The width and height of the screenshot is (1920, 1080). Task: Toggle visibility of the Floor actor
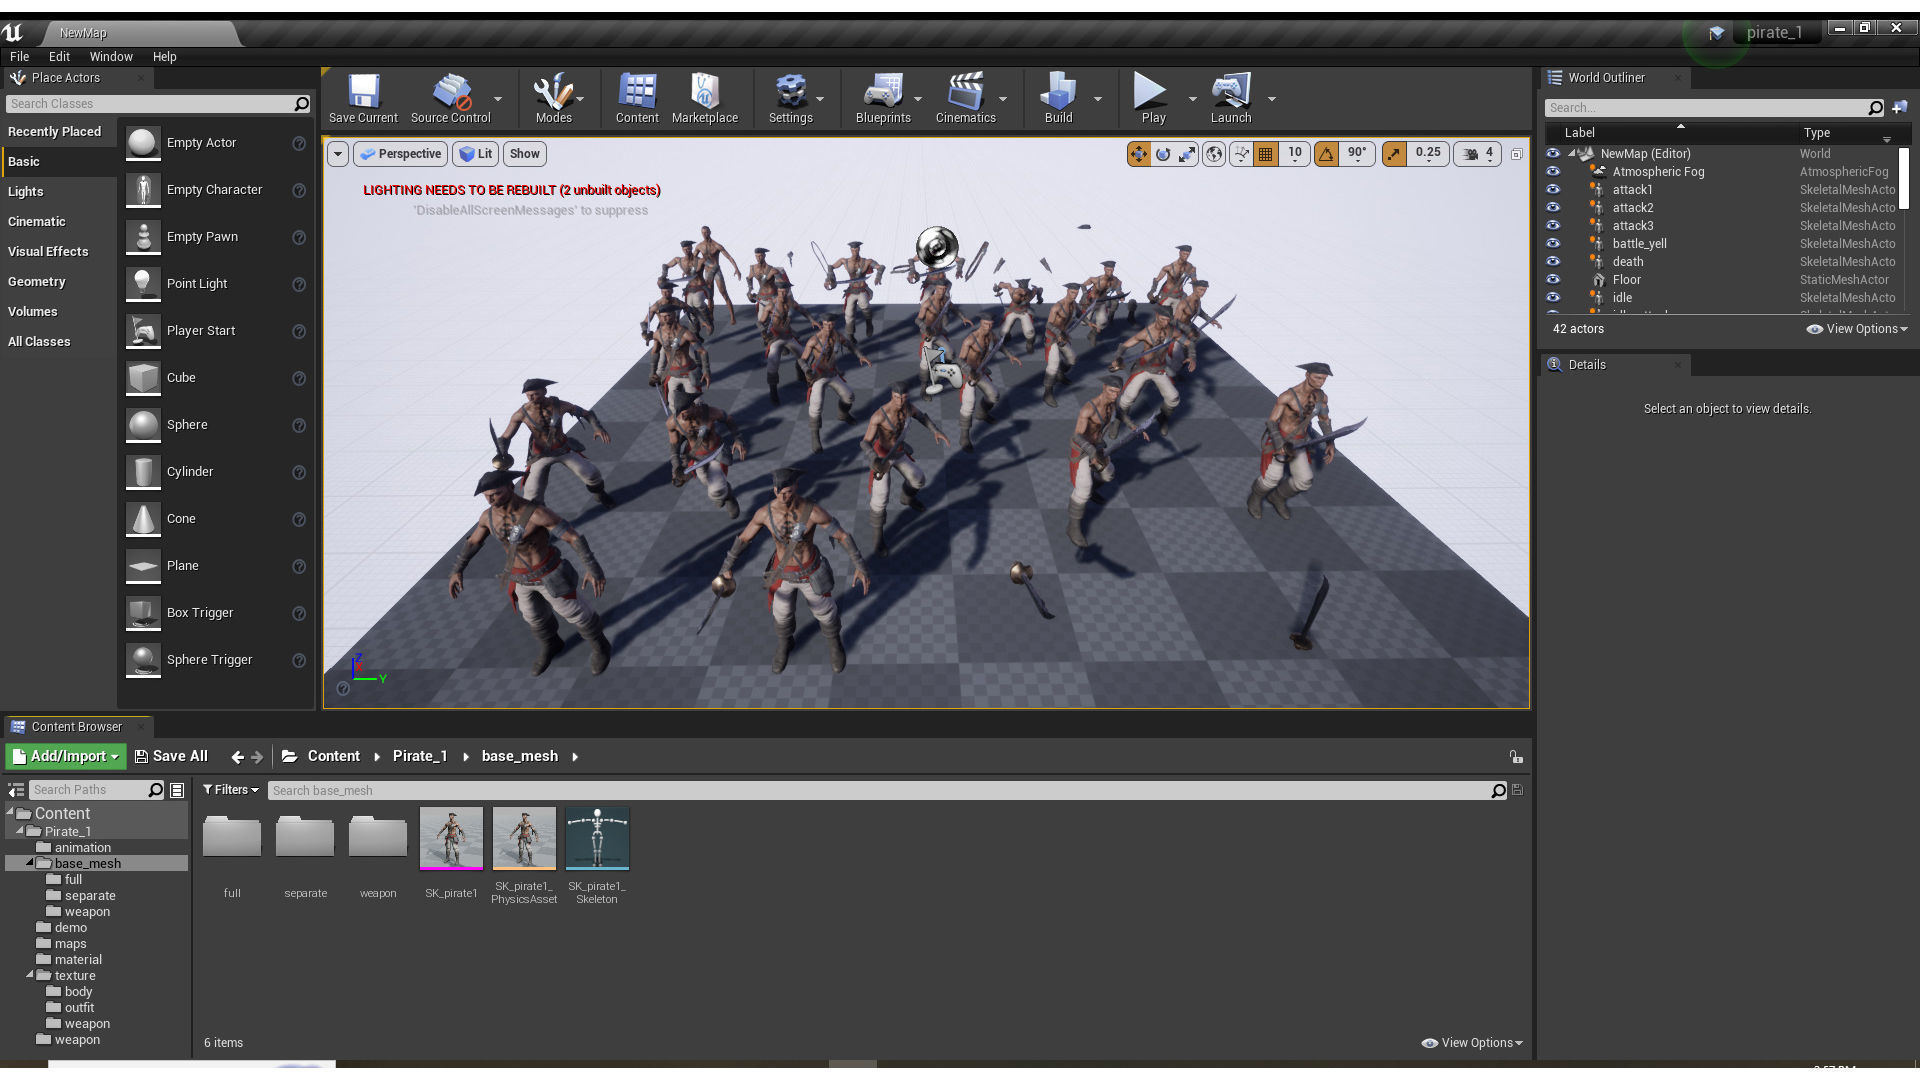pos(1553,280)
